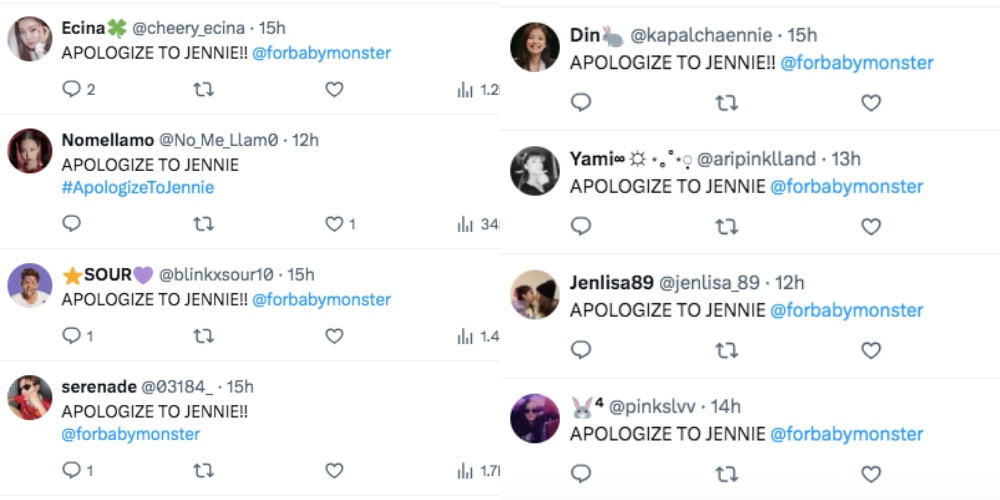This screenshot has width=1000, height=500.
Task: Like the SOUR tweet by blinkxsour10
Action: coord(334,336)
